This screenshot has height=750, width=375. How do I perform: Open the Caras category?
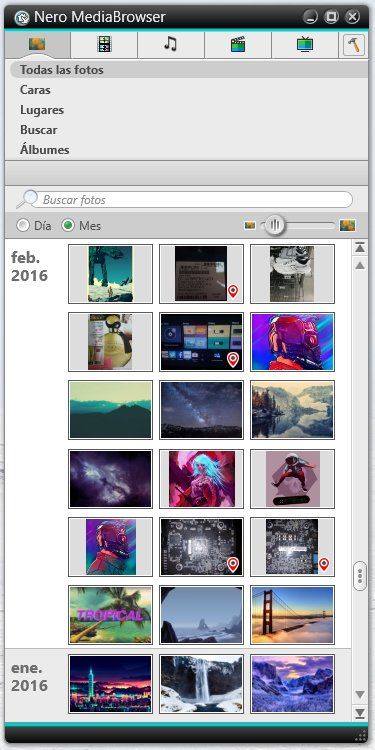coord(35,90)
